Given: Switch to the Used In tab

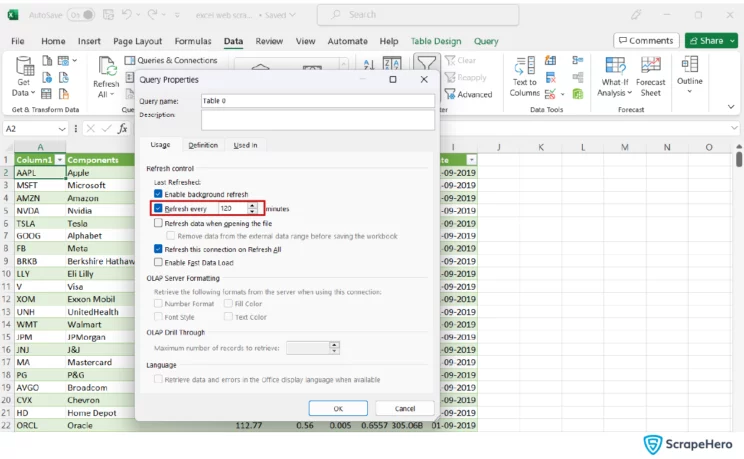Looking at the screenshot, I should click(245, 145).
